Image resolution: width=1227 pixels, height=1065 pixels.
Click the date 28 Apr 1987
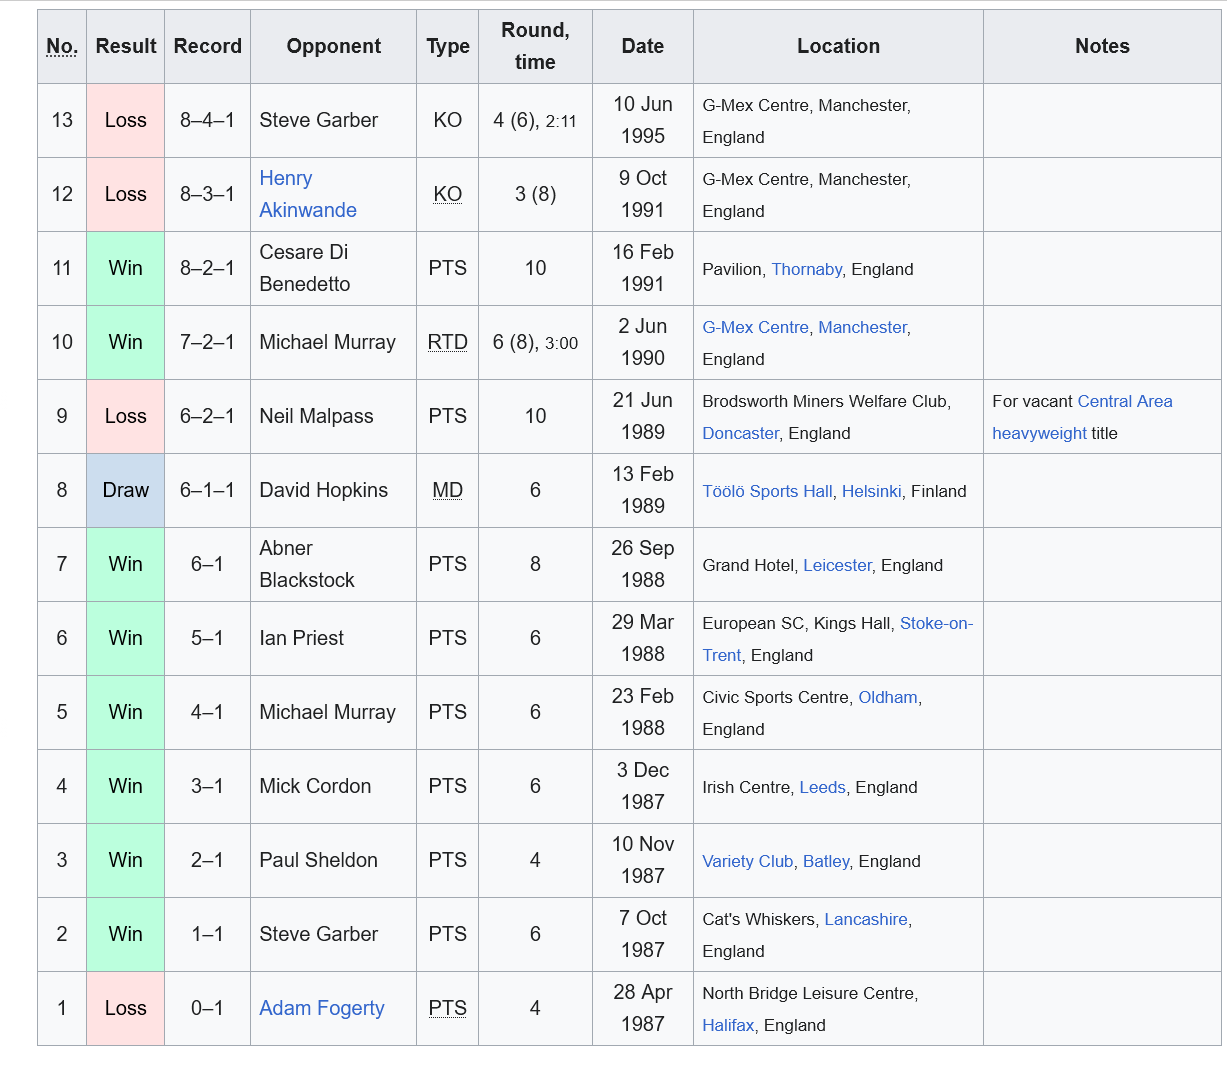tap(643, 1008)
